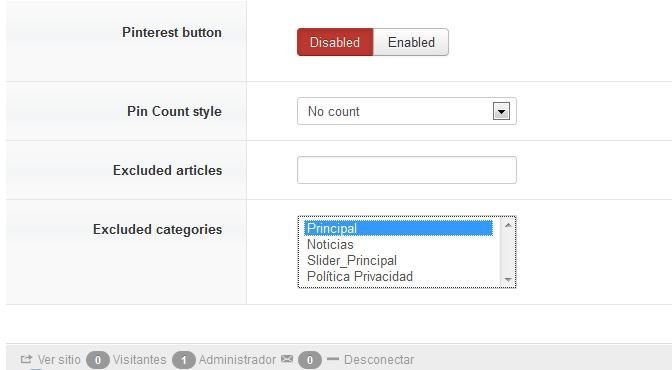Click the category list scroll up arrow
The height and width of the screenshot is (370, 672).
pyautogui.click(x=508, y=225)
